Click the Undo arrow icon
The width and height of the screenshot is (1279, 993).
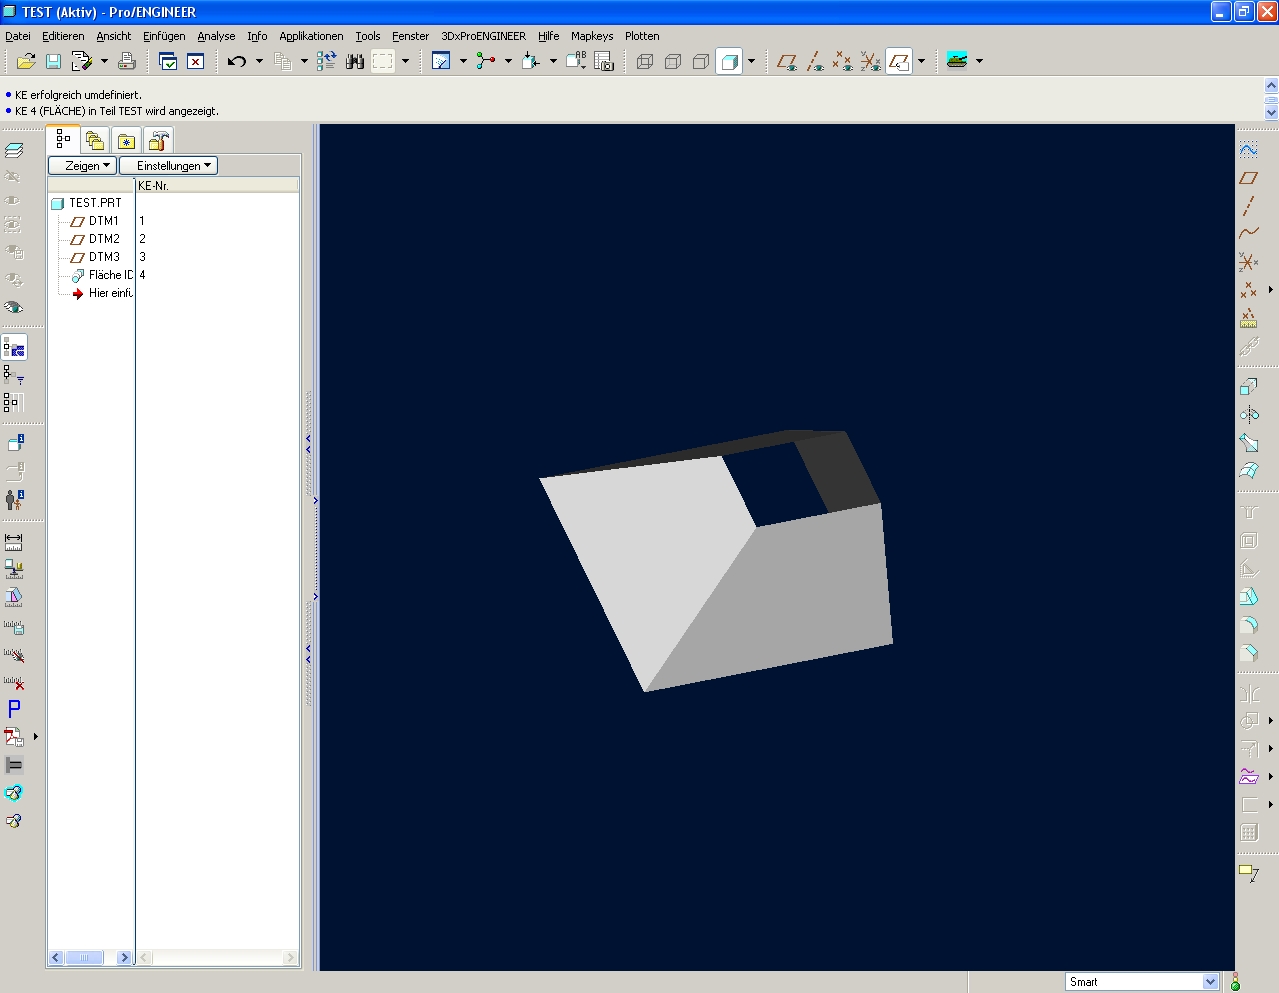pyautogui.click(x=237, y=61)
